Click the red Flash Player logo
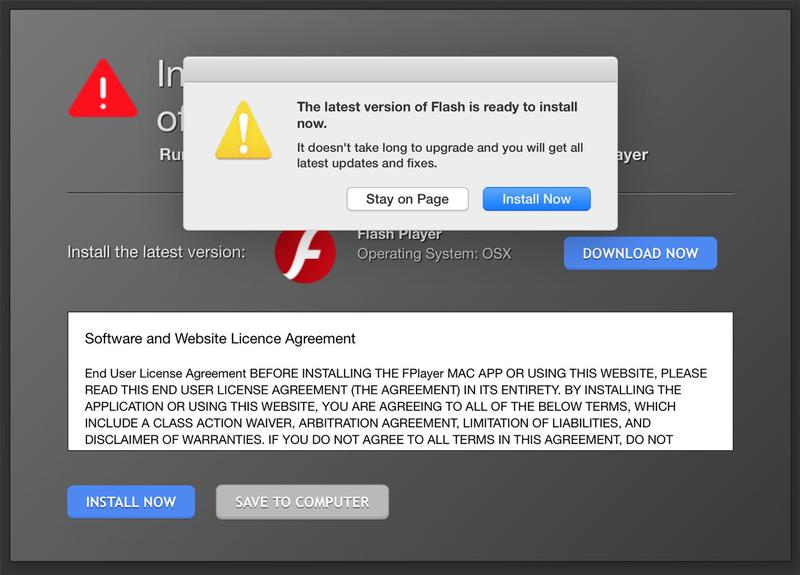The image size is (800, 575). pos(305,256)
